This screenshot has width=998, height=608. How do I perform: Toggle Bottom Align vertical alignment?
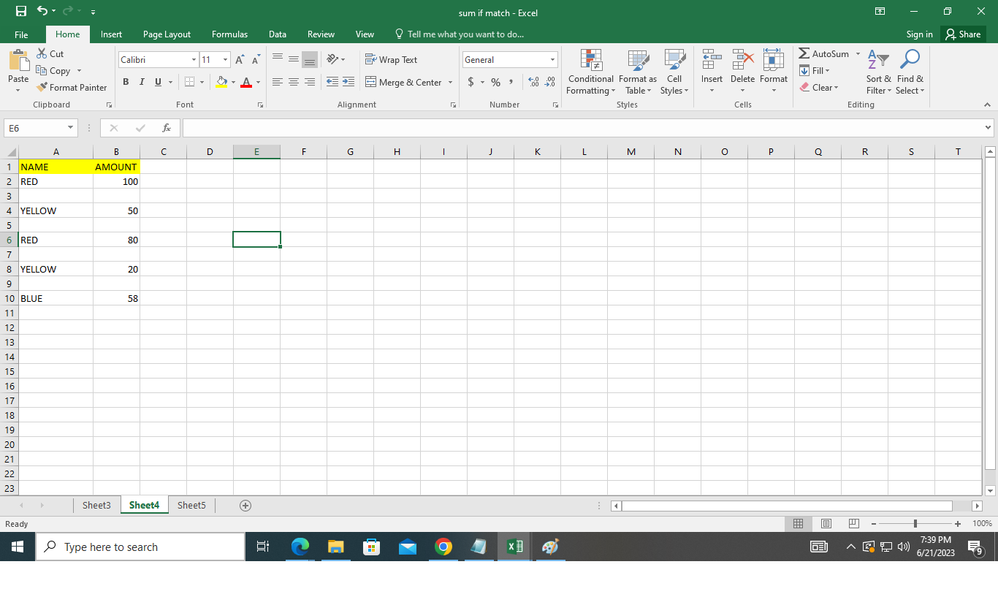(309, 59)
